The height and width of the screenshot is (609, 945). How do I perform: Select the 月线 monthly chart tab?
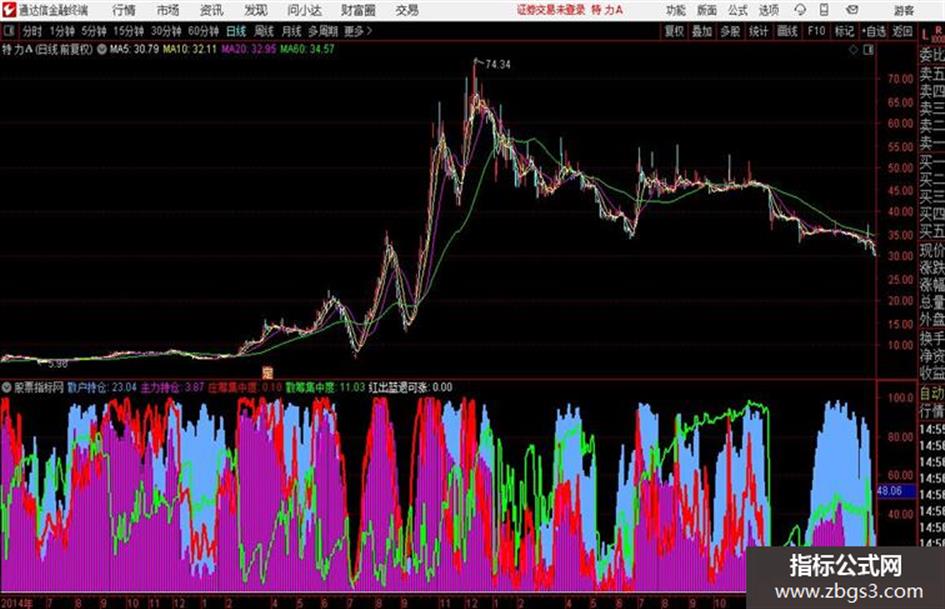point(291,31)
